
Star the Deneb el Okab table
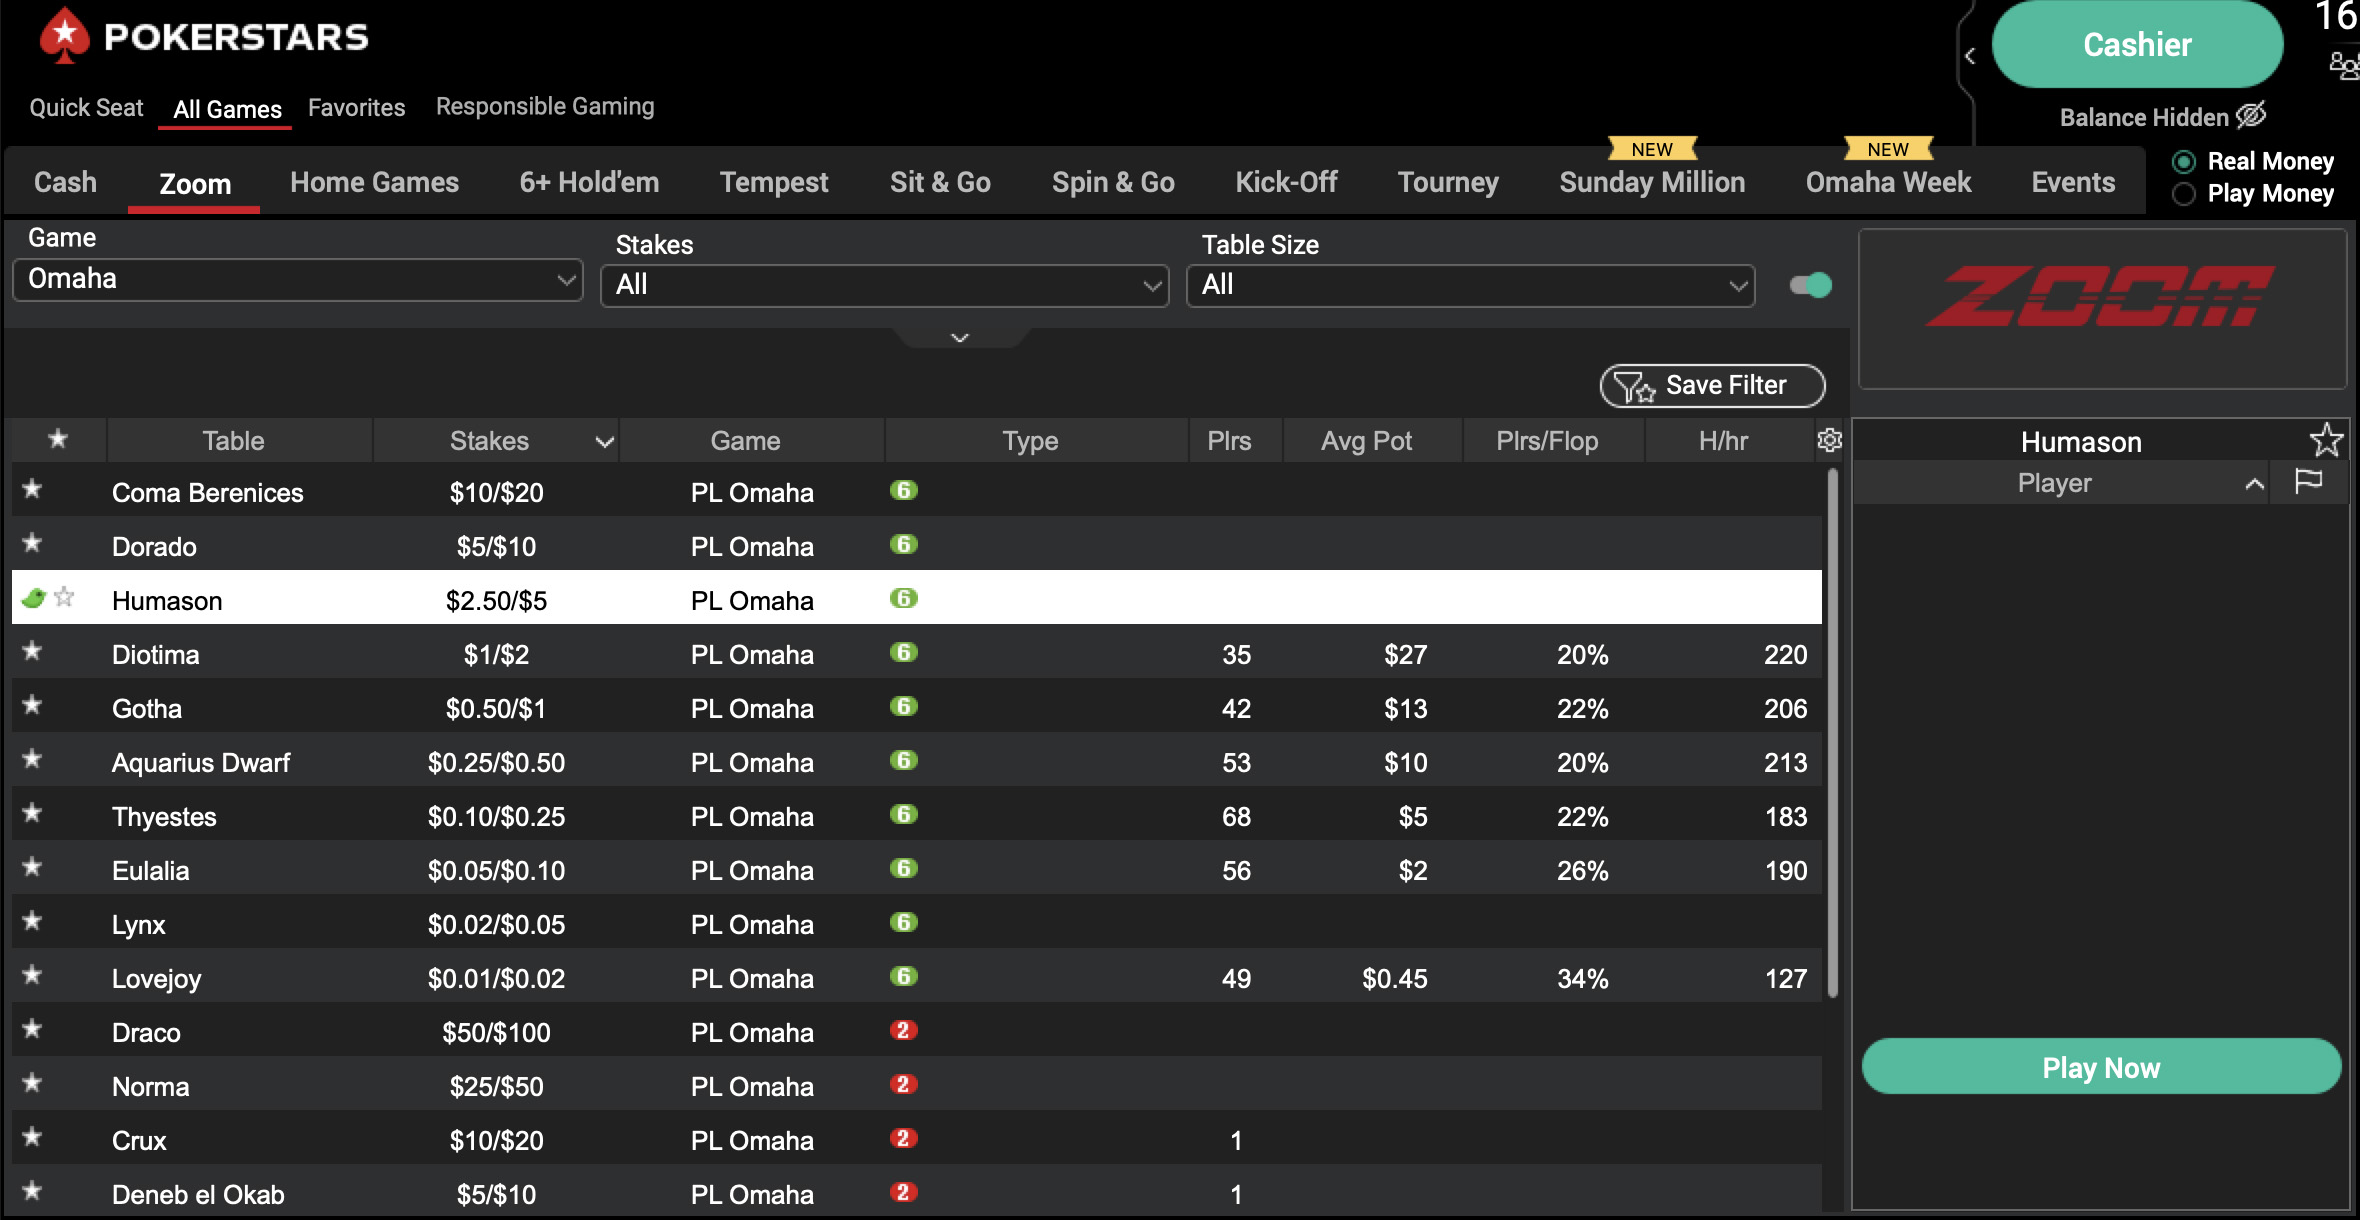click(x=32, y=1191)
